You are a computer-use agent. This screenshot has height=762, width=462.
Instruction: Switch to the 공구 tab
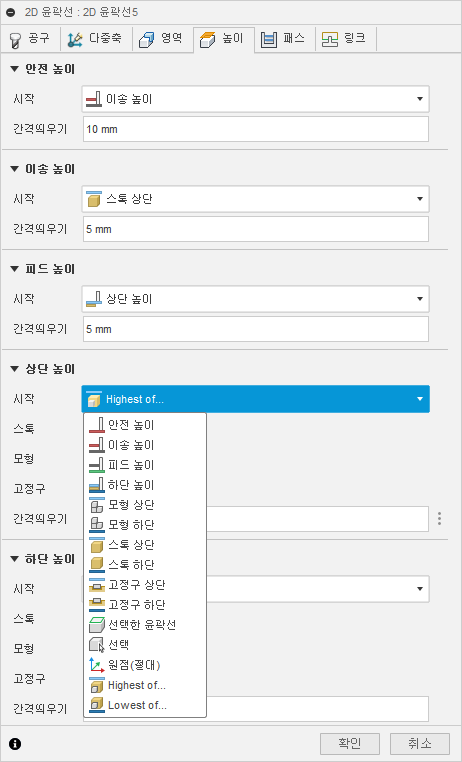30,39
